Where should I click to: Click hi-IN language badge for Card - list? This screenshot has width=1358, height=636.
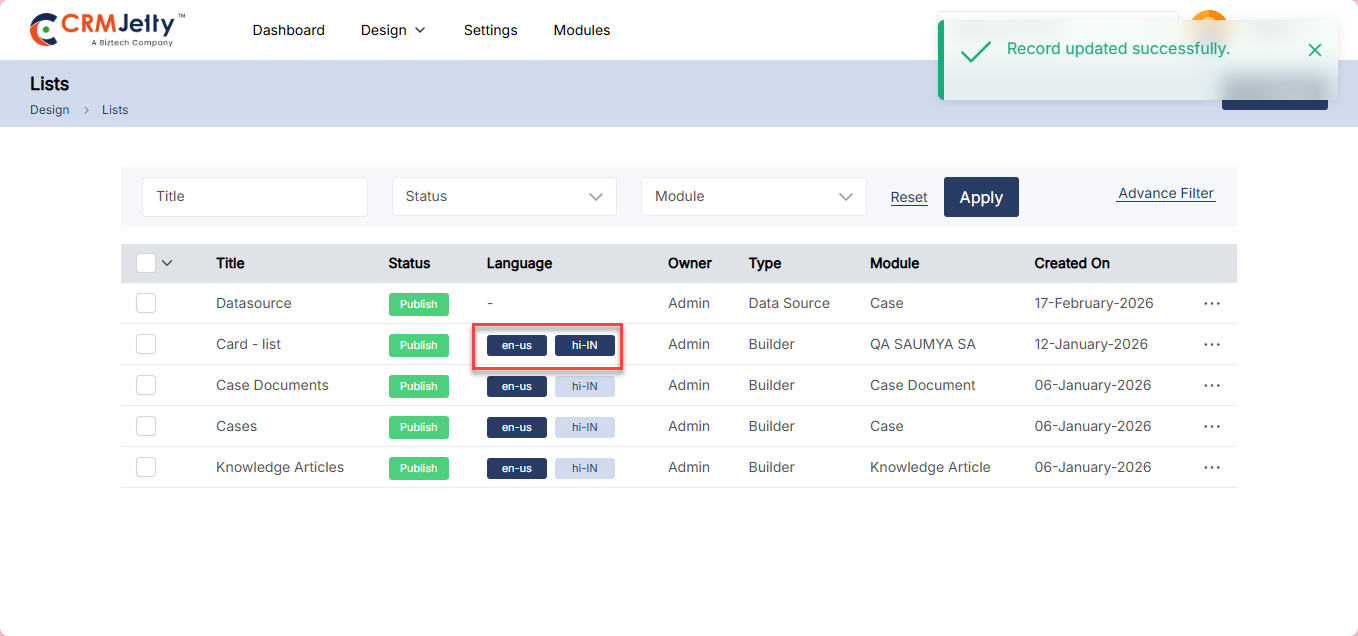pyautogui.click(x=584, y=345)
